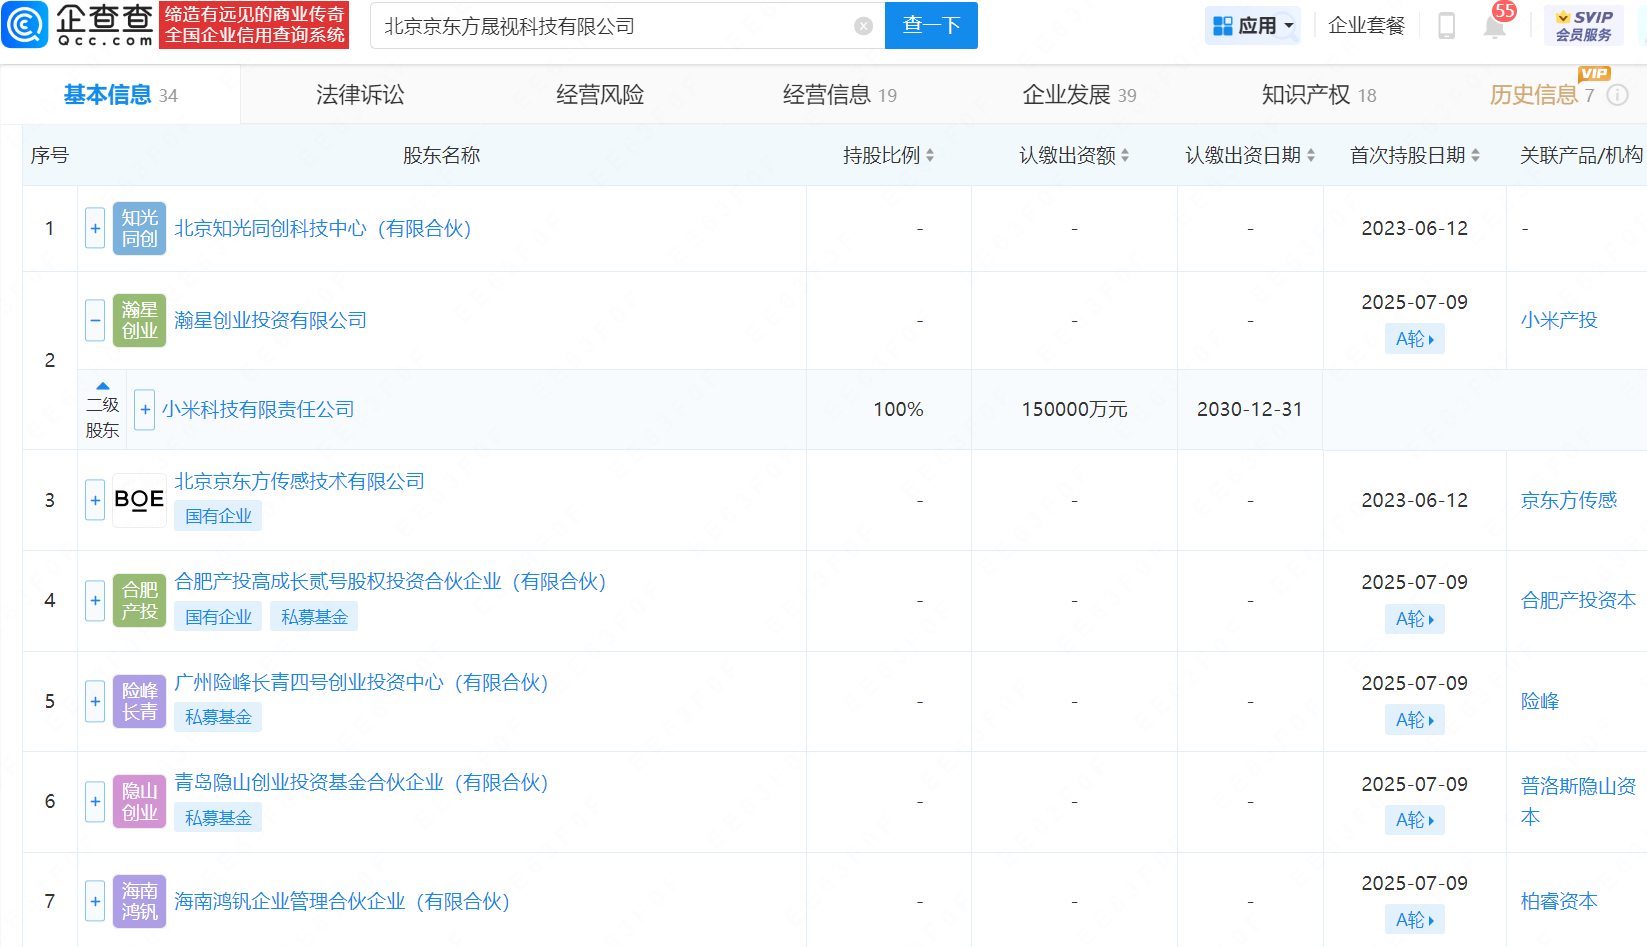This screenshot has height=947, width=1647.
Task: Collapse the 二级股东 section arrow
Action: click(x=102, y=386)
